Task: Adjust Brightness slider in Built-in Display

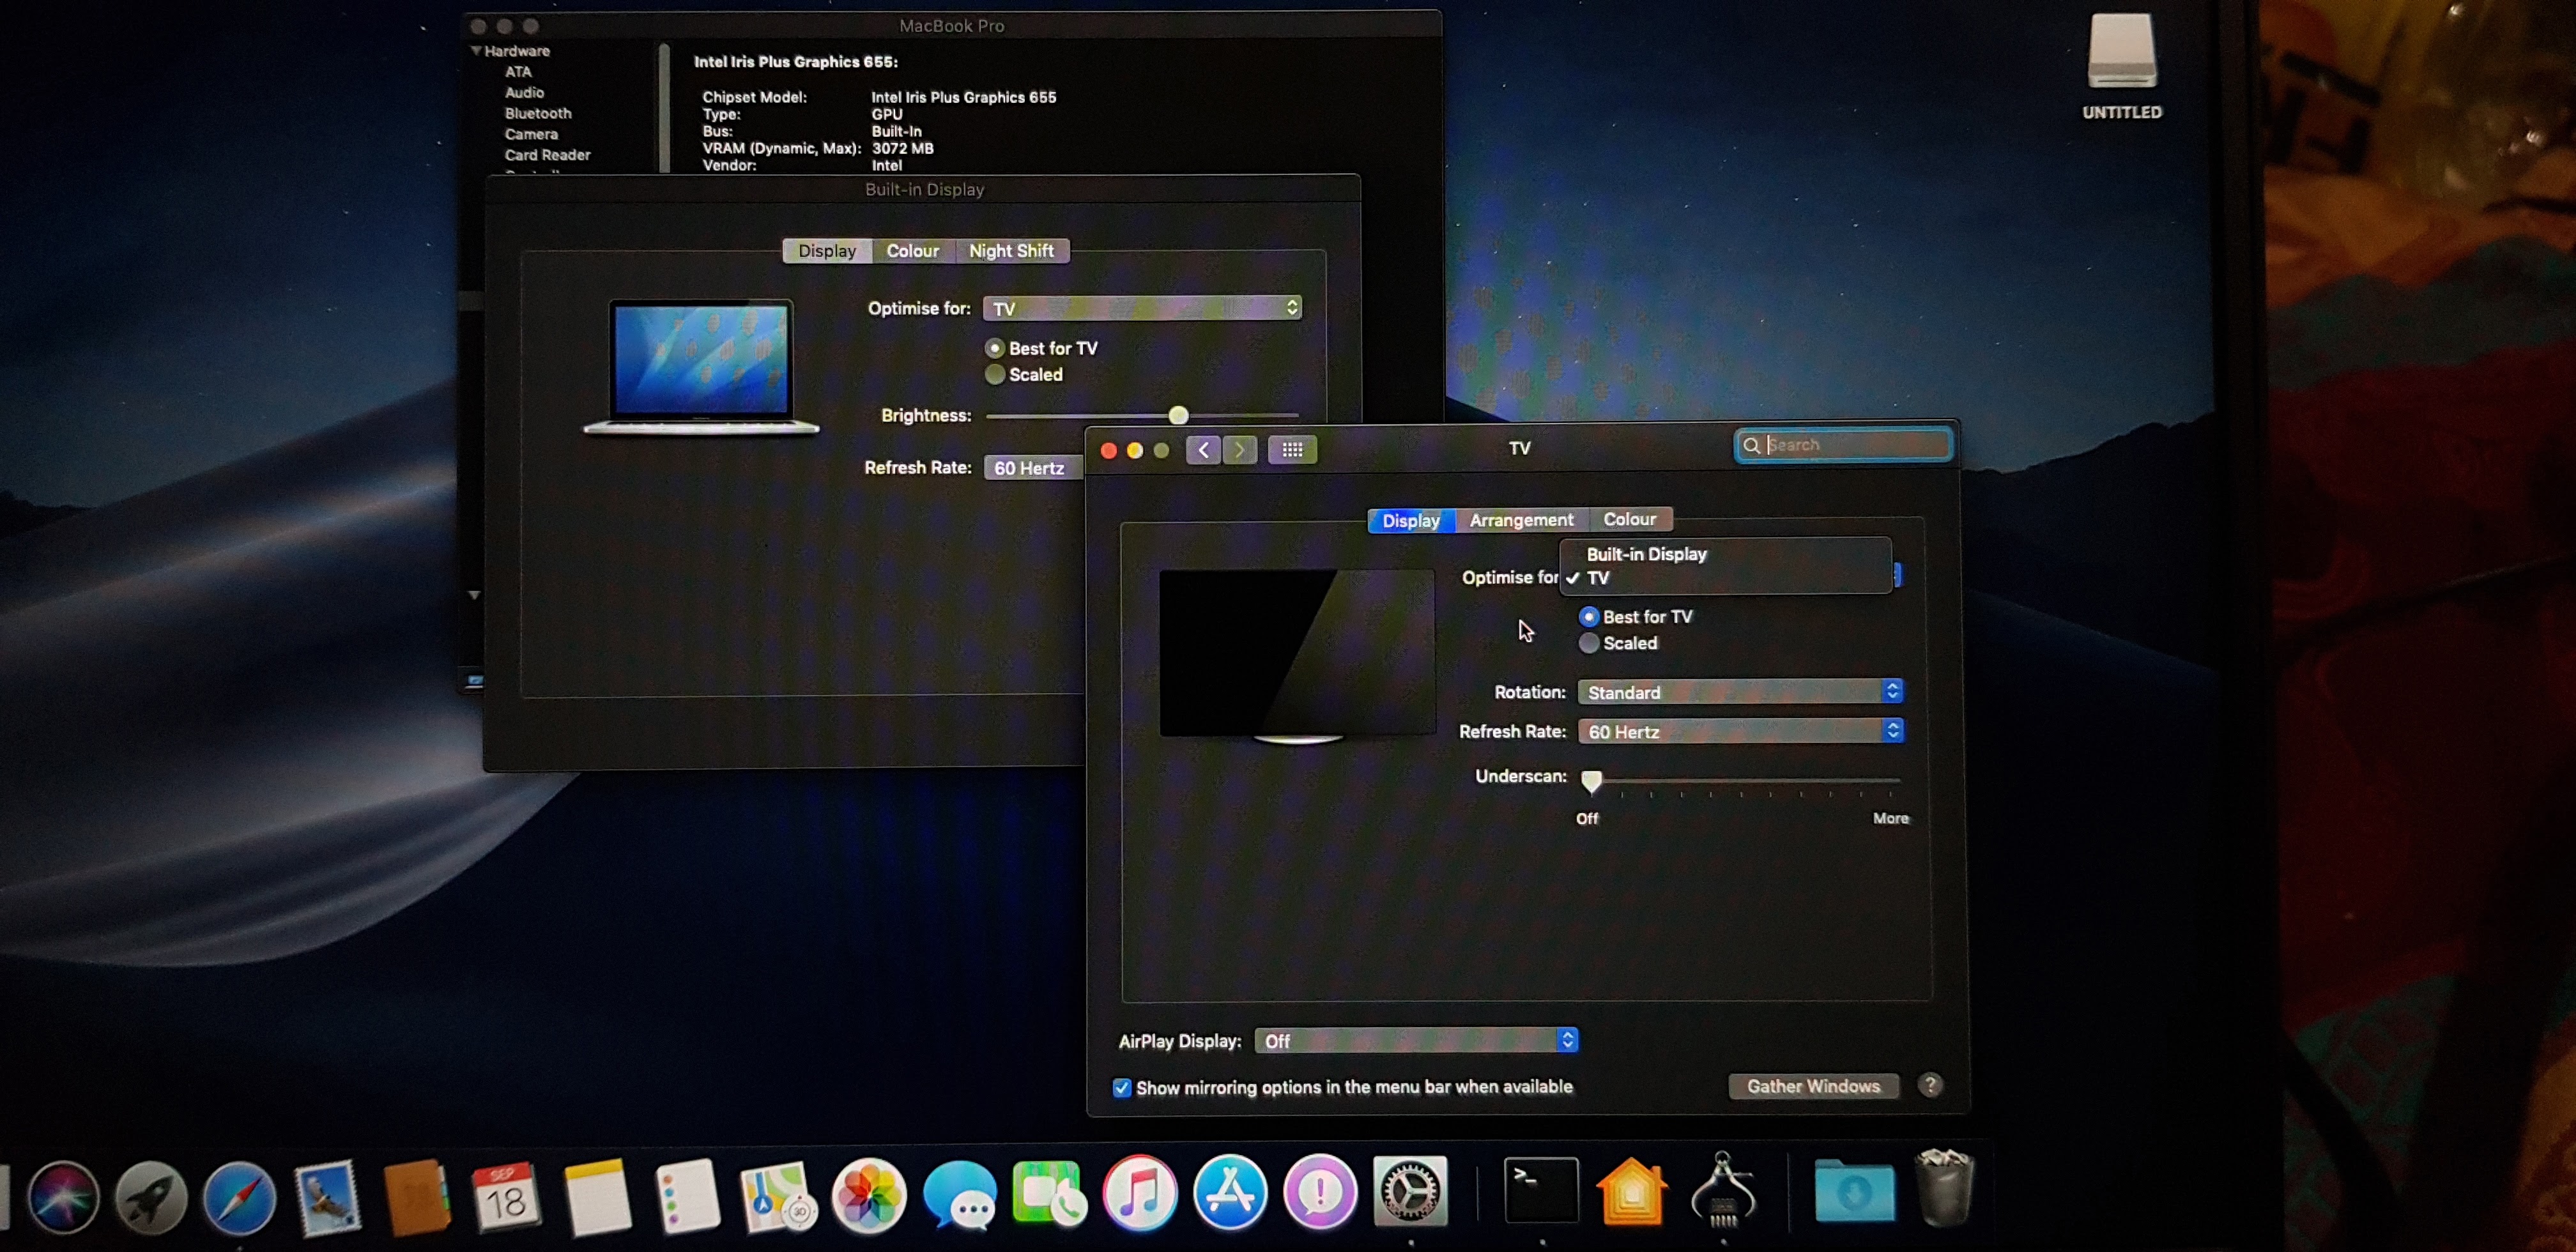Action: coord(1178,415)
